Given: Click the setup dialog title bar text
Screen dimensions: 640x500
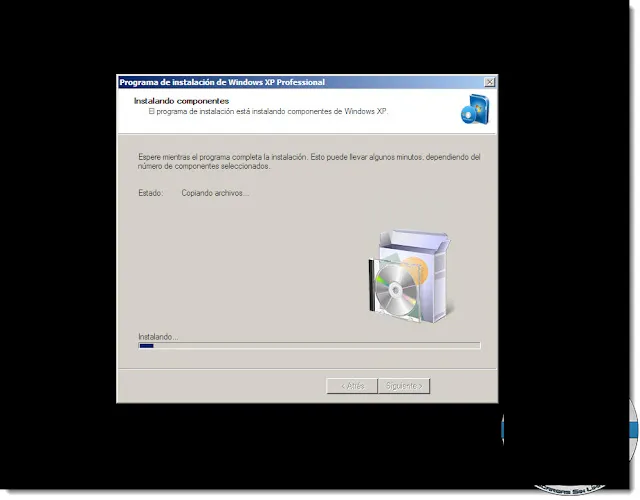Looking at the screenshot, I should 222,82.
